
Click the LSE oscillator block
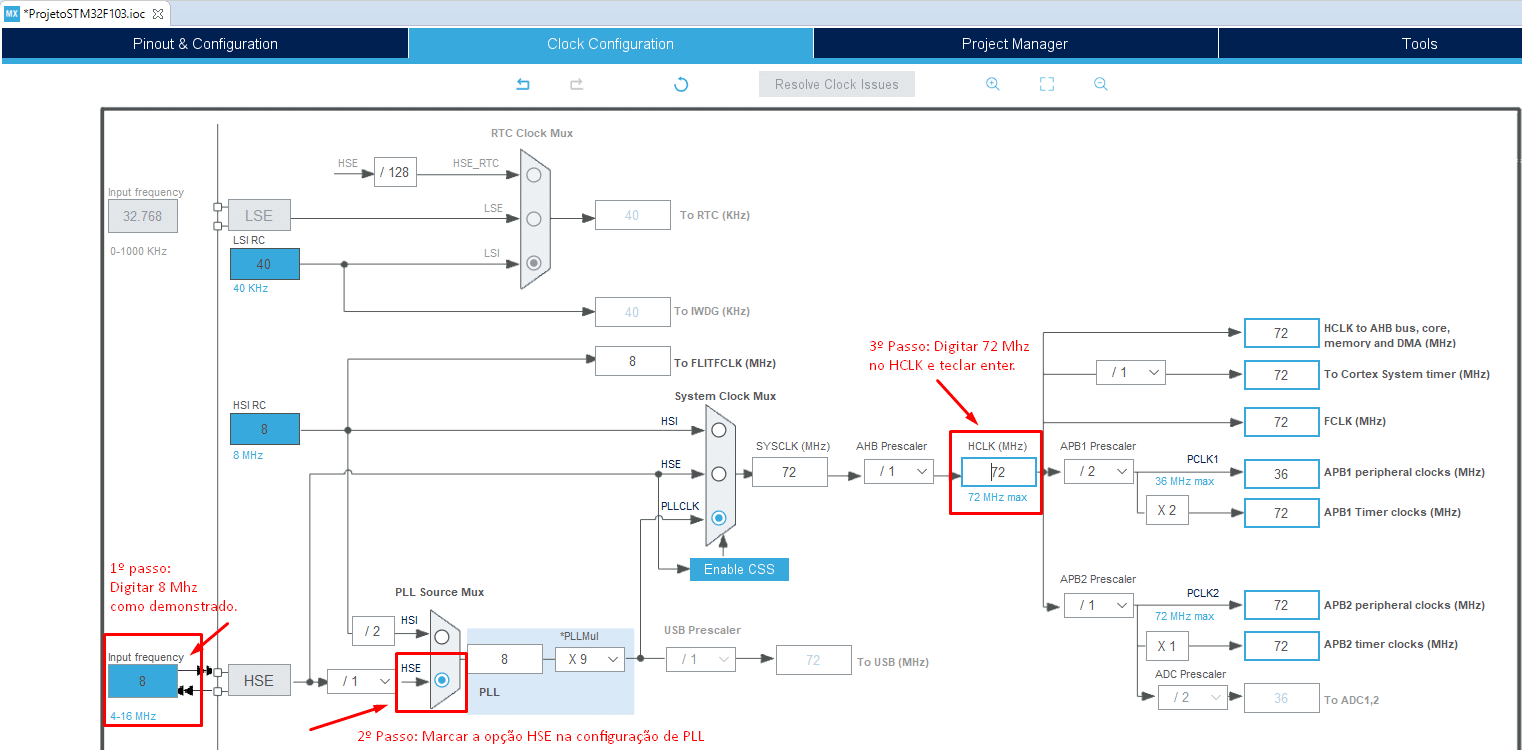pos(259,215)
